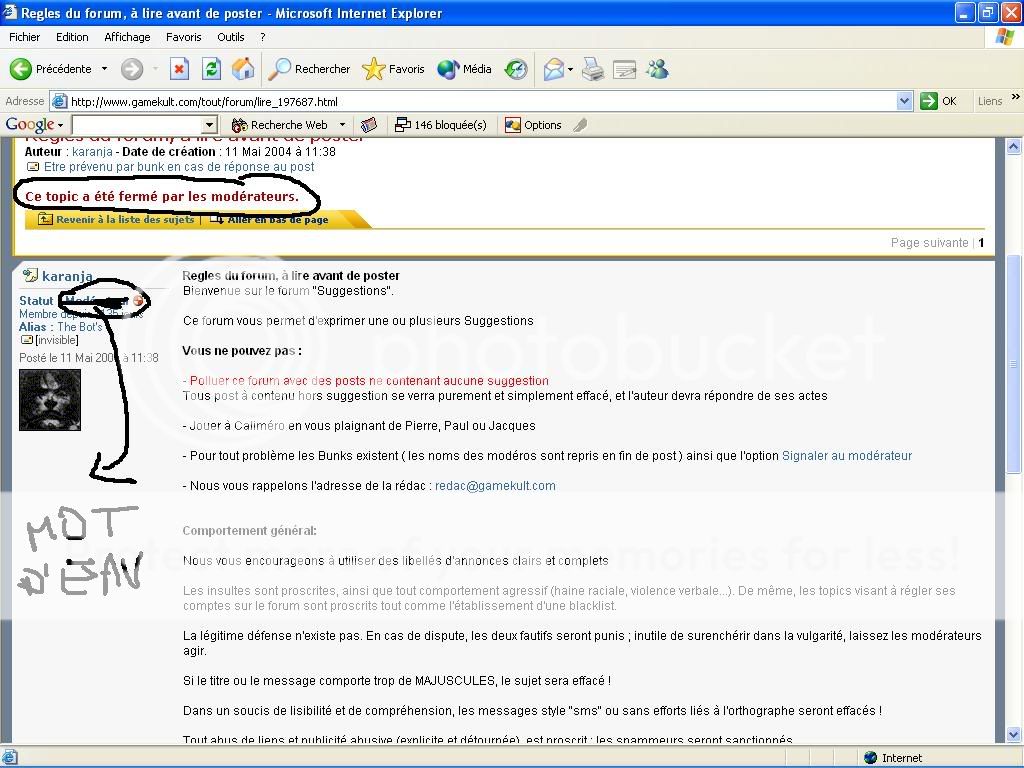
Task: Open the Outils menu
Action: (x=231, y=37)
